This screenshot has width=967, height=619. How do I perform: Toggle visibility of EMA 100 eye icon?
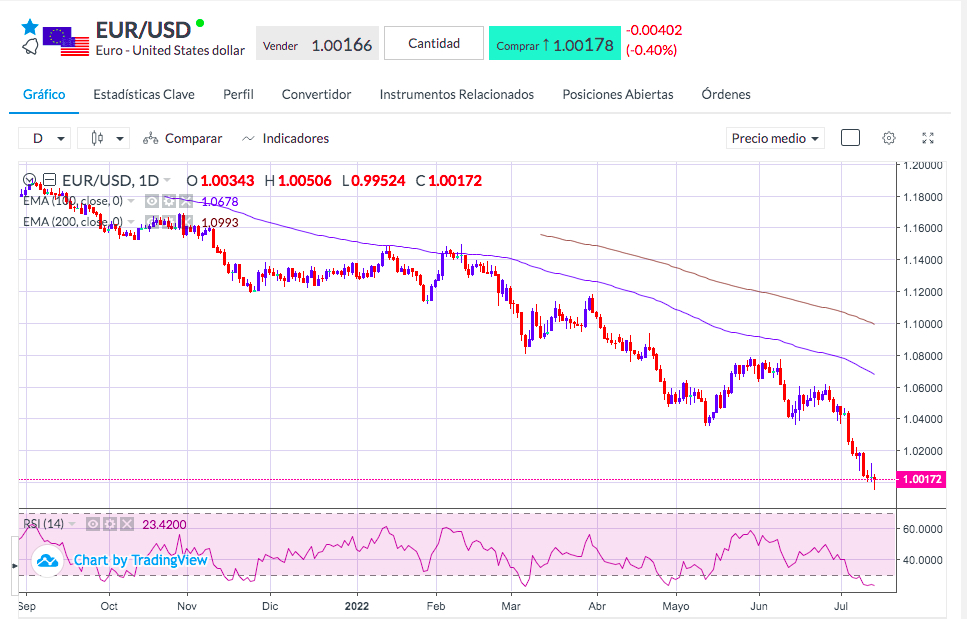[x=152, y=201]
